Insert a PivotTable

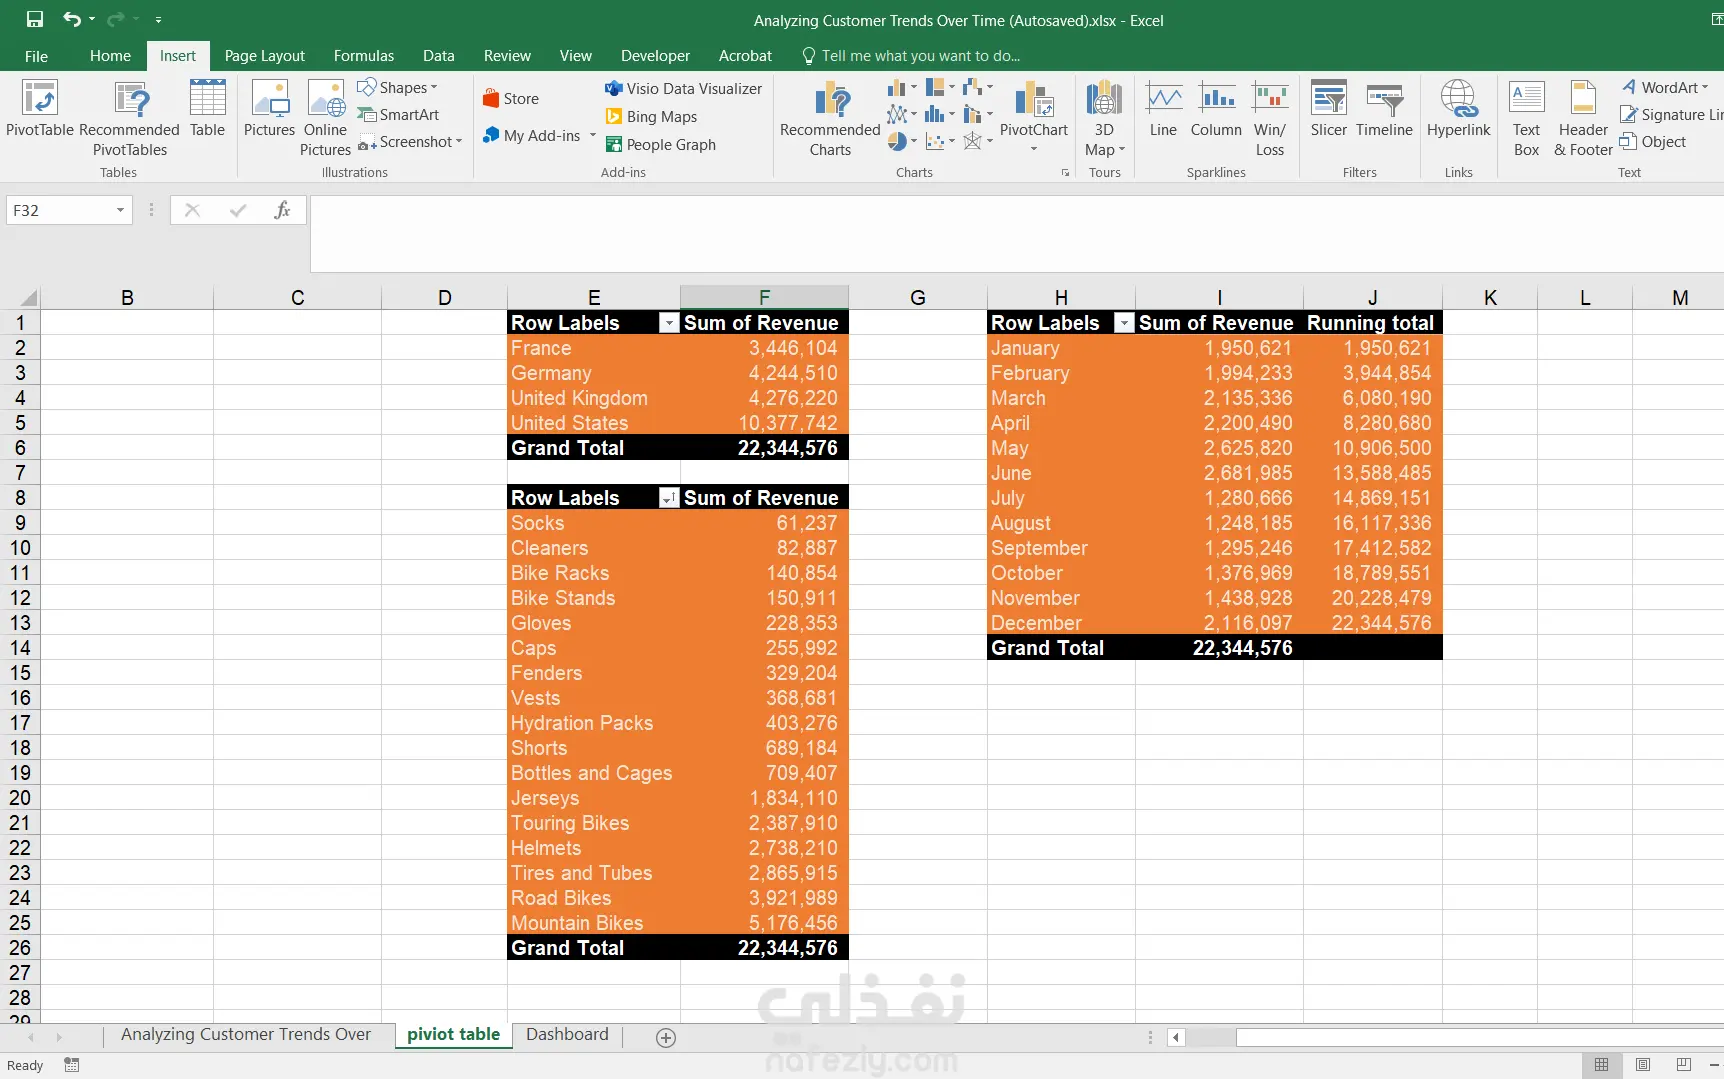pos(40,109)
